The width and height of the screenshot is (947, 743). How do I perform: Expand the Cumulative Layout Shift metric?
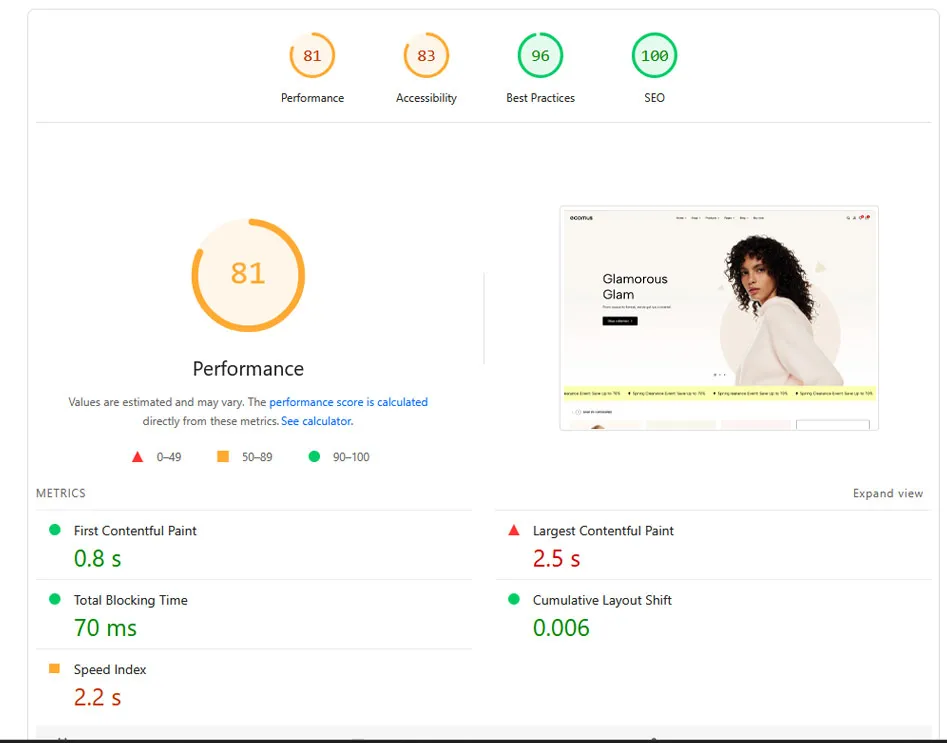[602, 600]
